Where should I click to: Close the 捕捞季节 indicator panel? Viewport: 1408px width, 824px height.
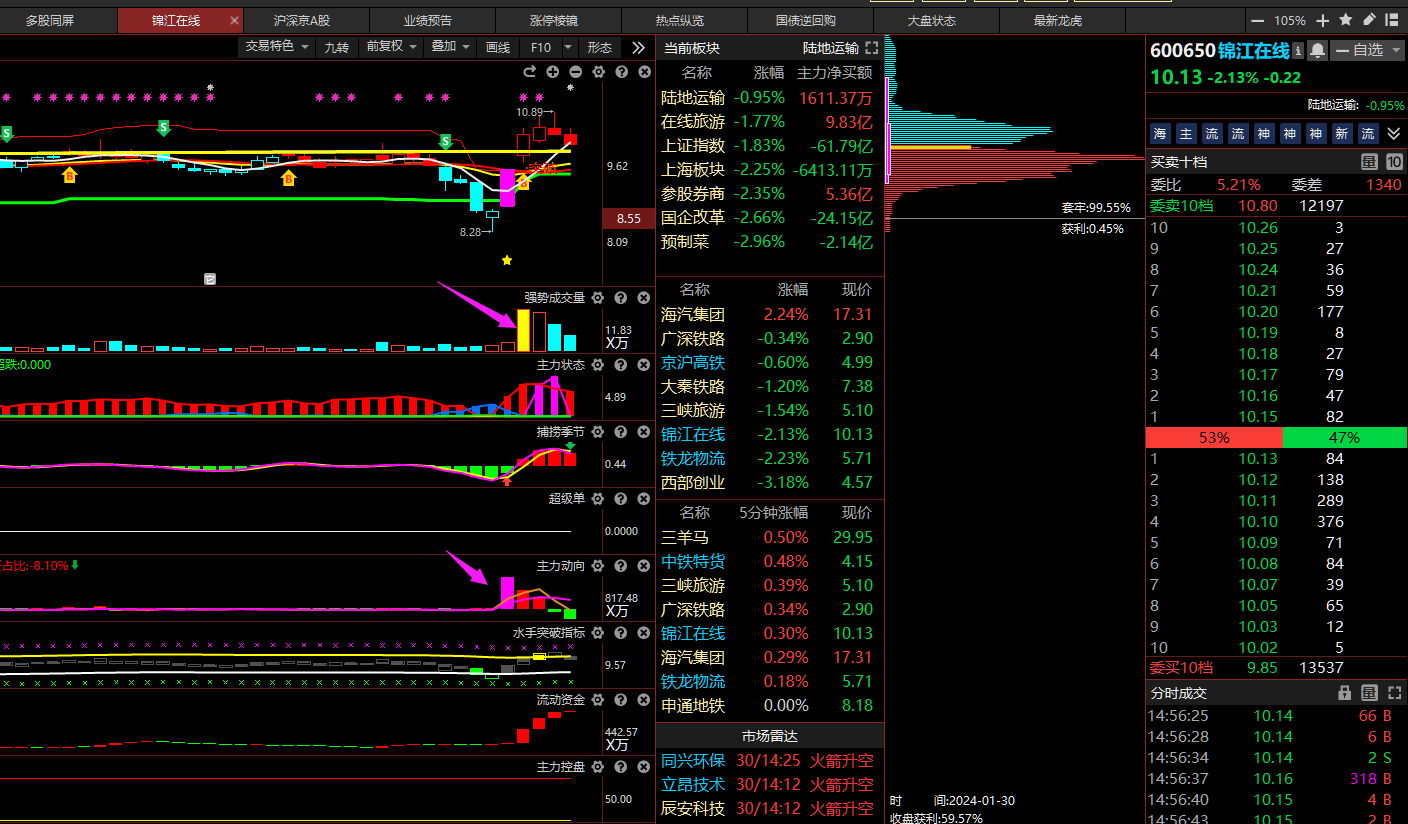coord(644,432)
